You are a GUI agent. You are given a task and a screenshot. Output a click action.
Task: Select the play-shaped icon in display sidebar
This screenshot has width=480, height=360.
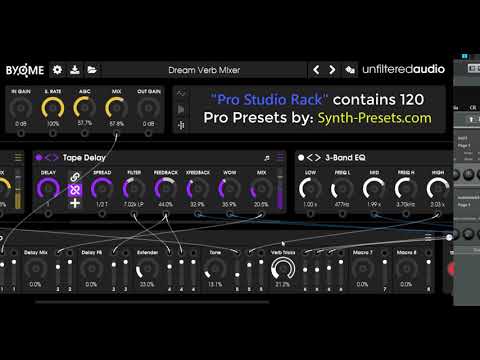tap(181, 109)
